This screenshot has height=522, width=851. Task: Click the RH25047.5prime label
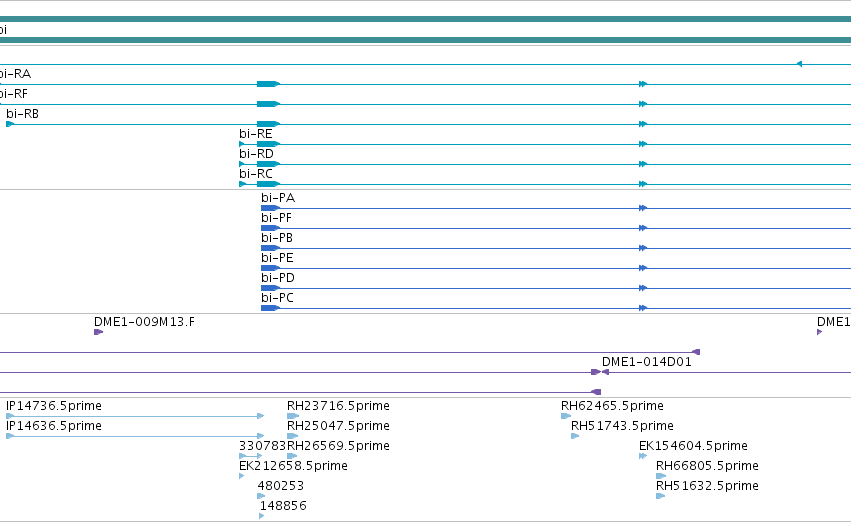(x=338, y=426)
